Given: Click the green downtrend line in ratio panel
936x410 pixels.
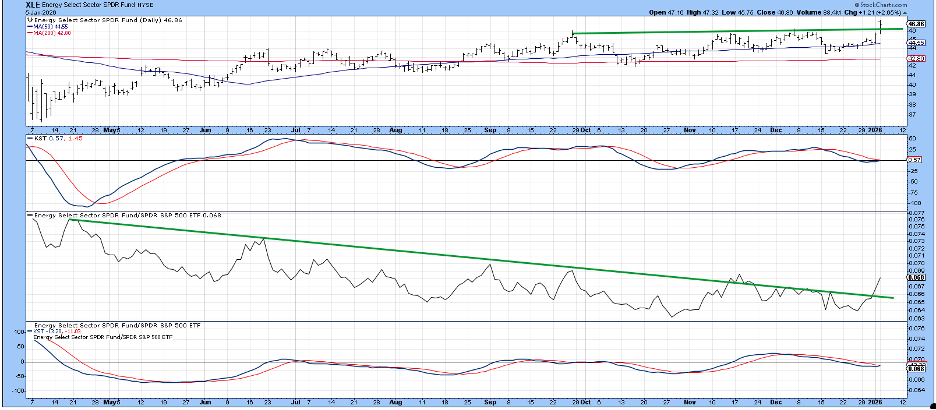Looking at the screenshot, I should coord(482,259).
